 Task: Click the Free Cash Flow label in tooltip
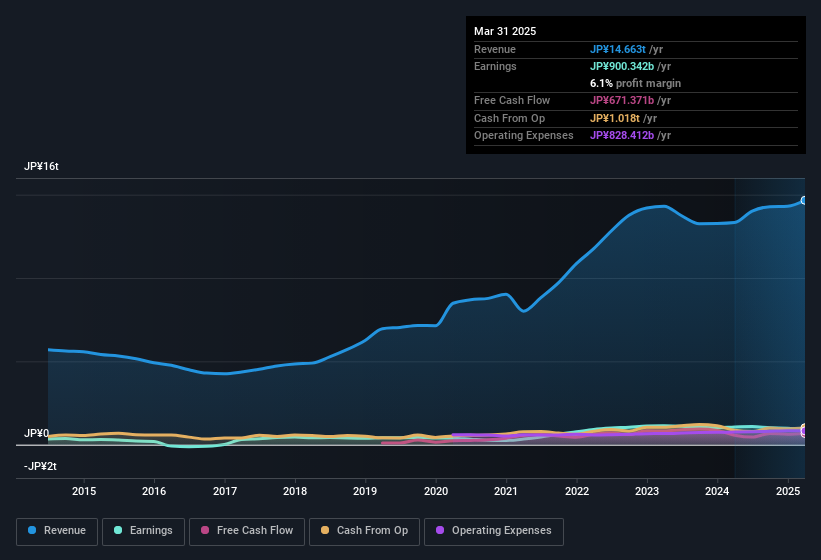512,100
